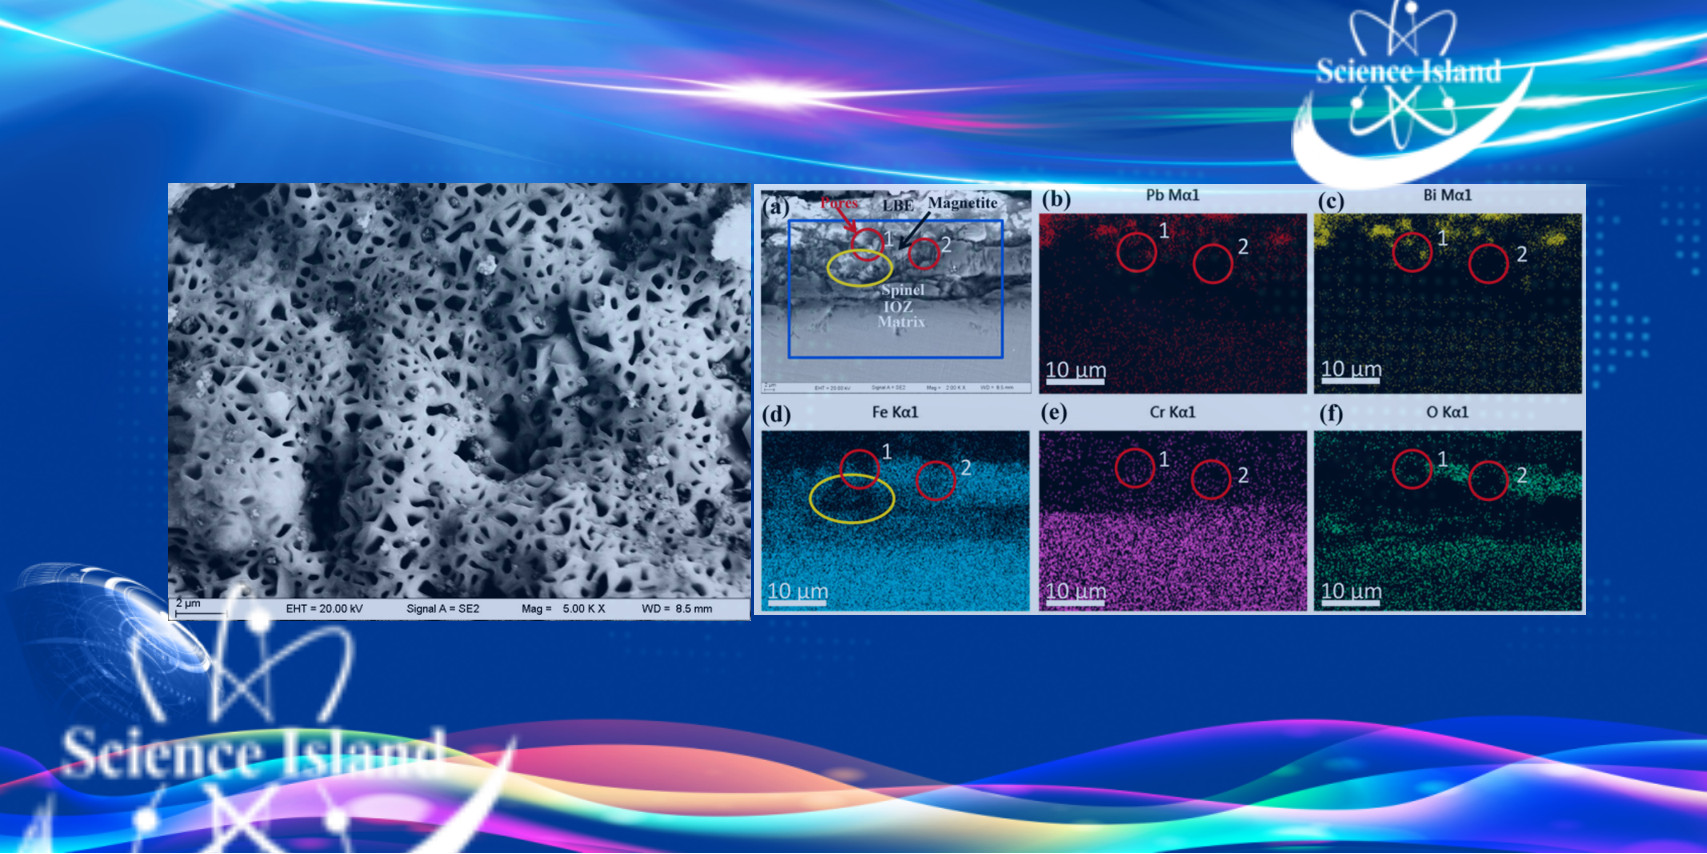The image size is (1707, 854).
Task: Click red circle 1 in Pb Mα1 map
Action: tap(1136, 252)
